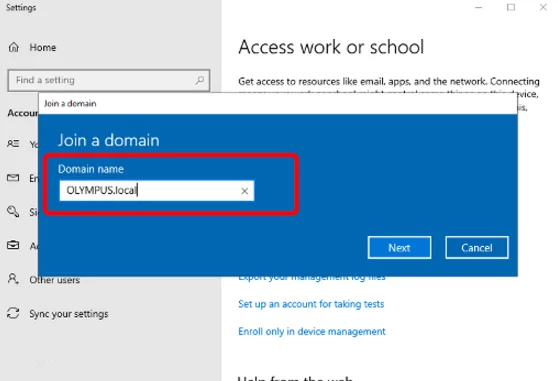Viewport: 558px width, 381px height.
Task: Open Set up an account for taking tests
Action: (x=311, y=304)
